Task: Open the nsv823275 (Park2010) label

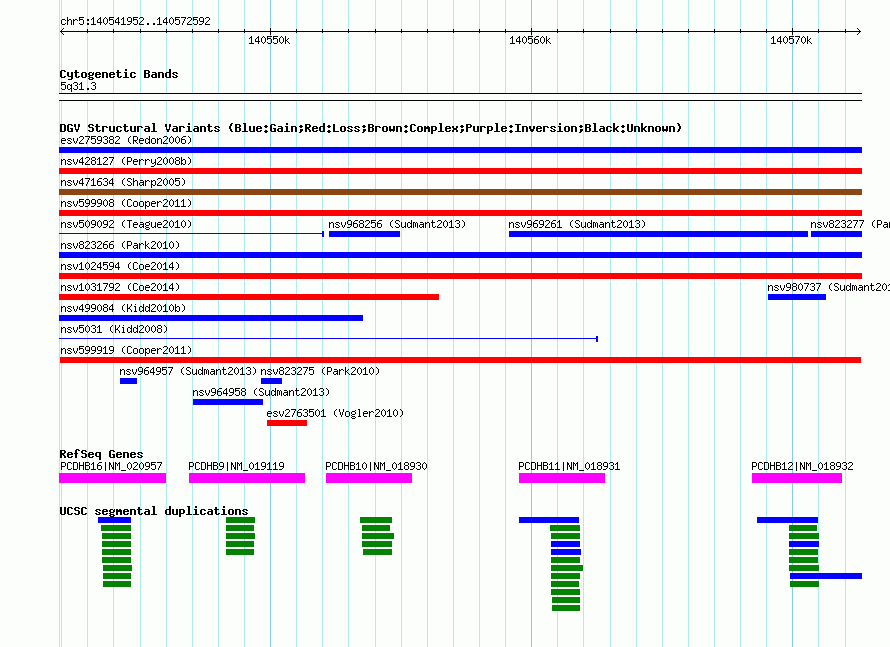Action: tap(320, 371)
